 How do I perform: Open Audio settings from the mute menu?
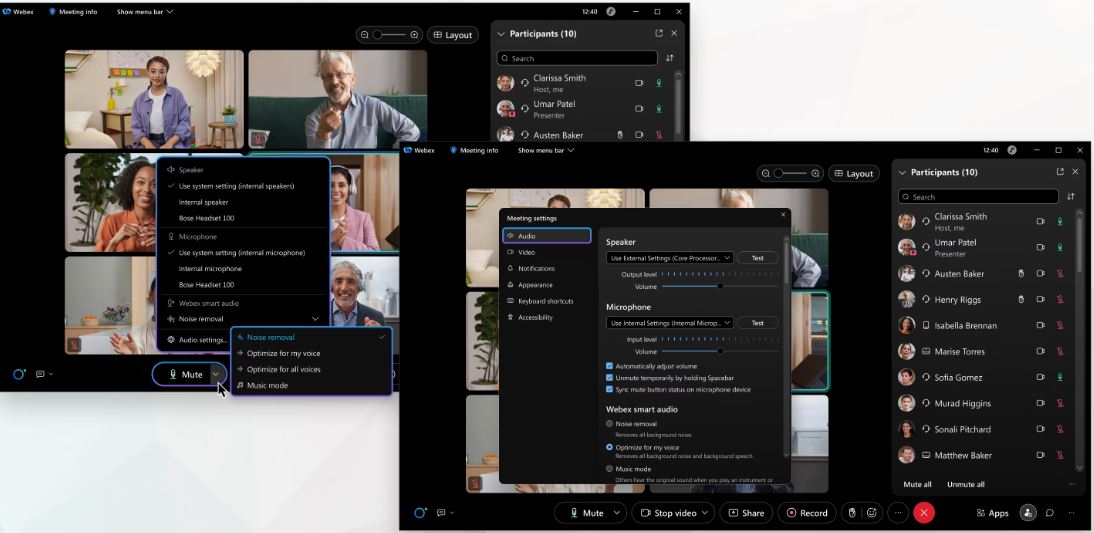click(x=197, y=340)
